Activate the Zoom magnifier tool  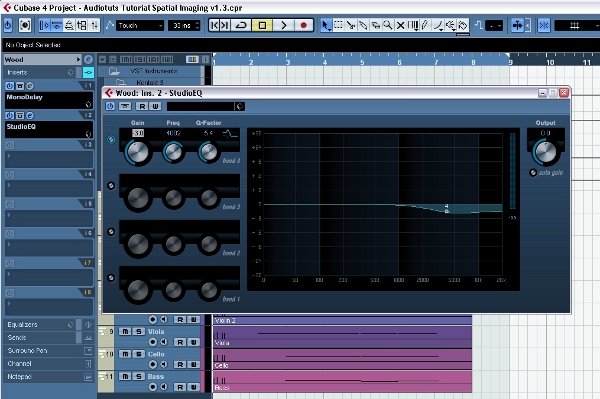(x=388, y=26)
